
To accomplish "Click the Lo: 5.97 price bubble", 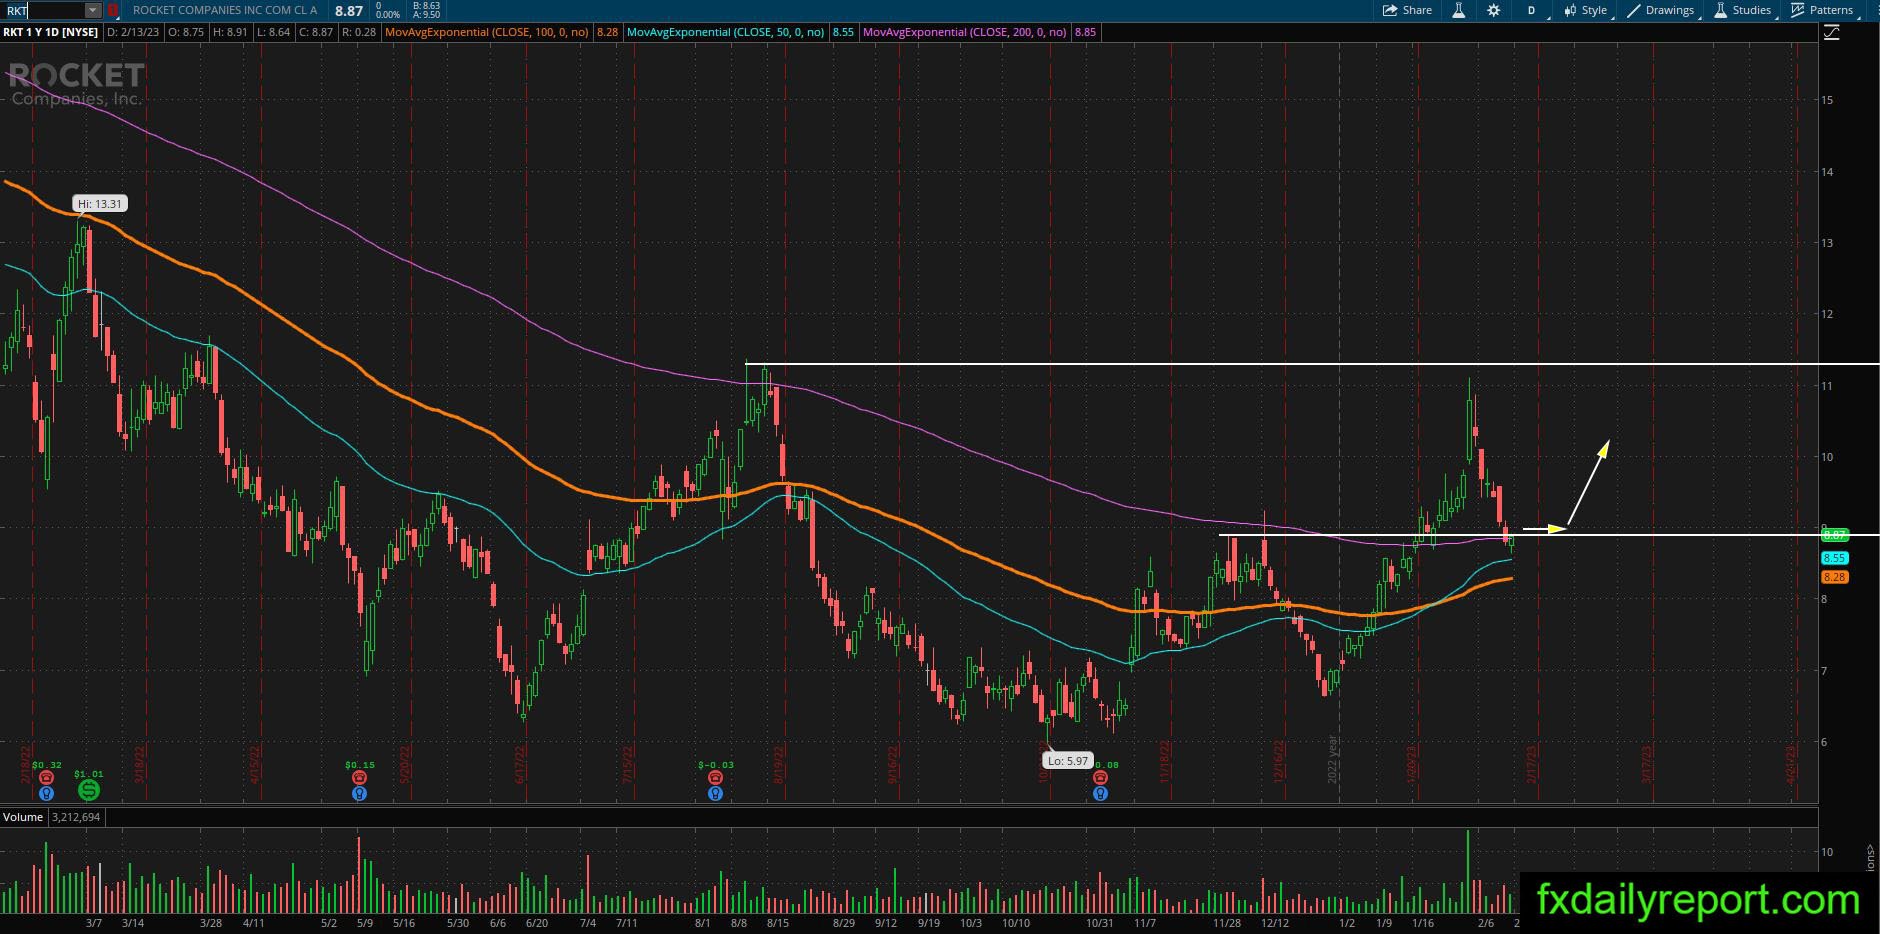I will [1068, 761].
